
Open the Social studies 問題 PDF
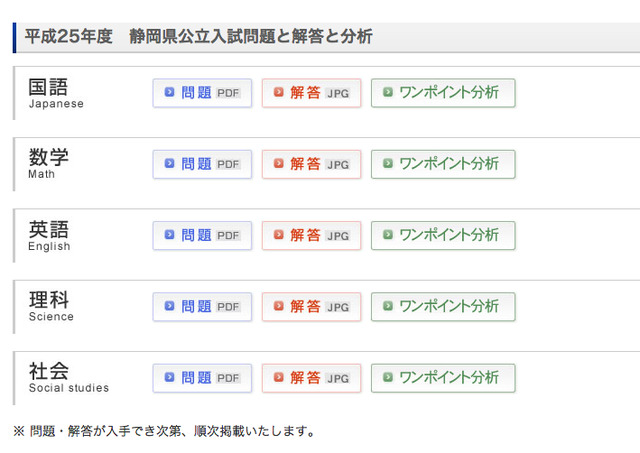[x=202, y=378]
